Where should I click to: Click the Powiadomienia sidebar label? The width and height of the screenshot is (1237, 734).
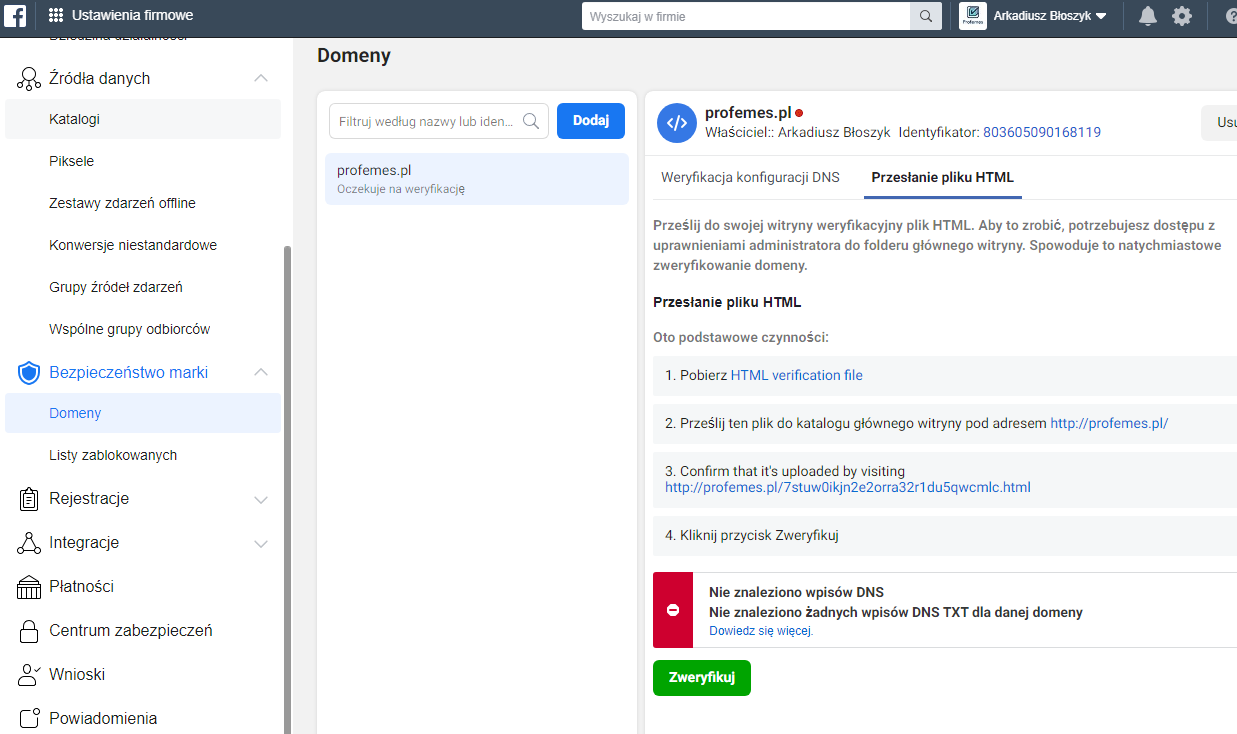pos(103,719)
